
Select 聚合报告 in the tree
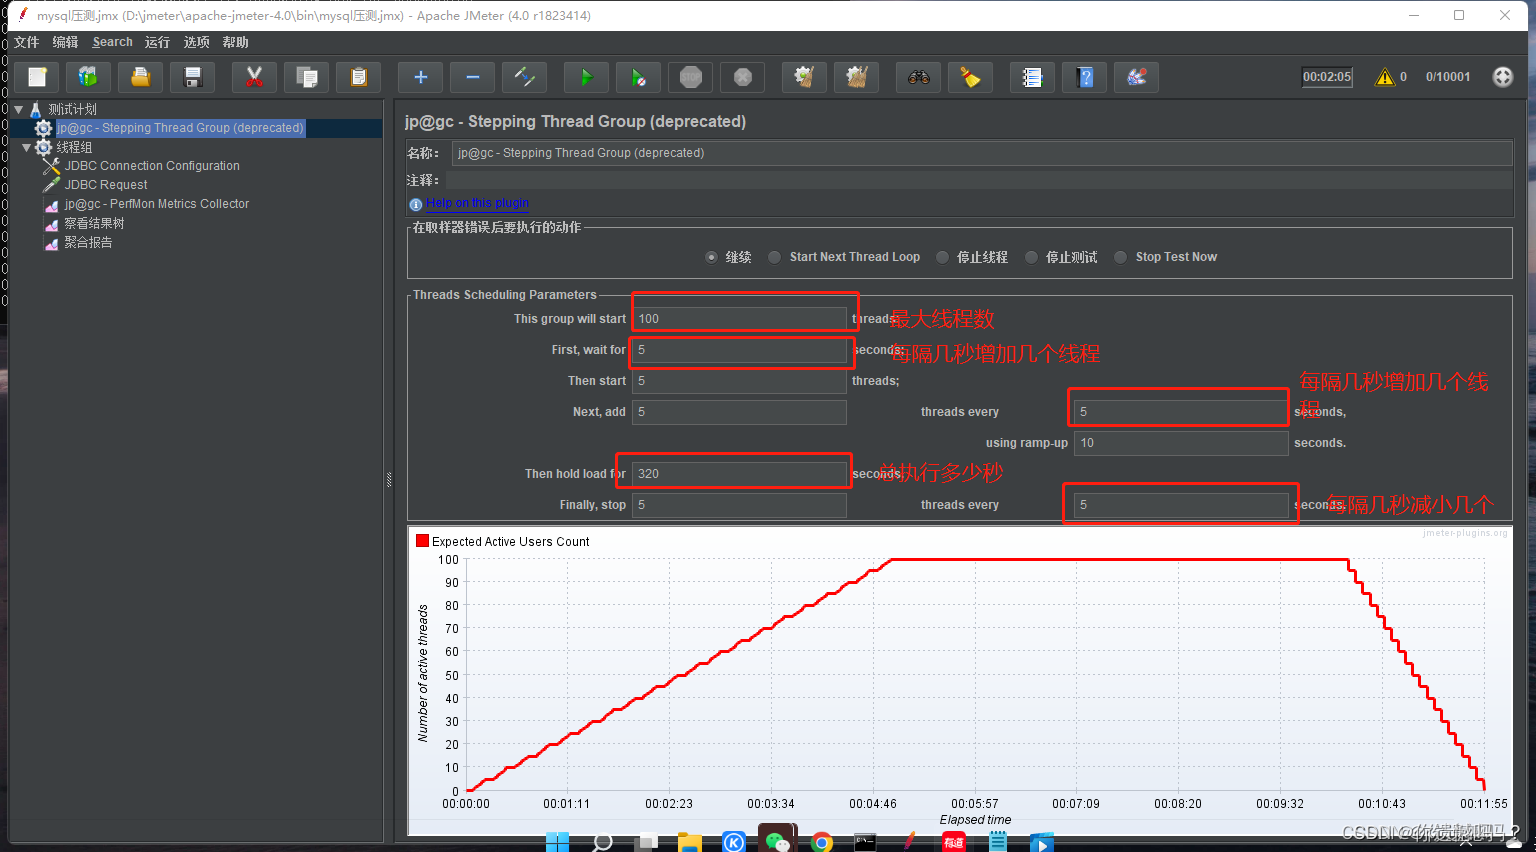pyautogui.click(x=88, y=242)
